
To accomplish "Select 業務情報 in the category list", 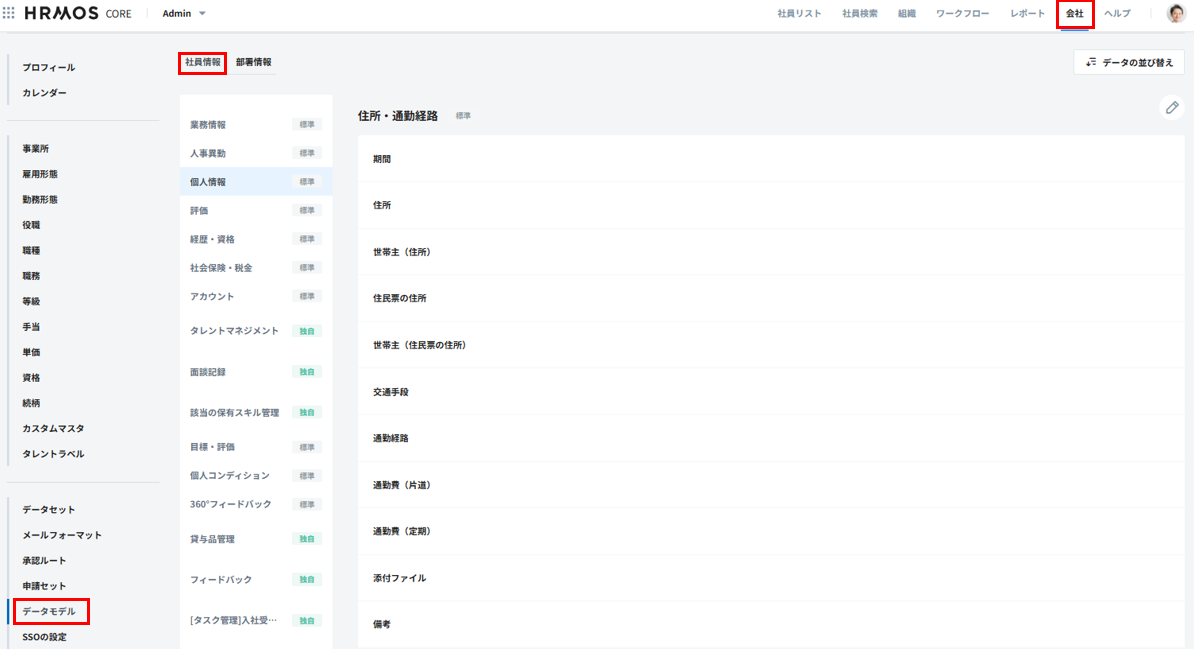I will coord(208,125).
